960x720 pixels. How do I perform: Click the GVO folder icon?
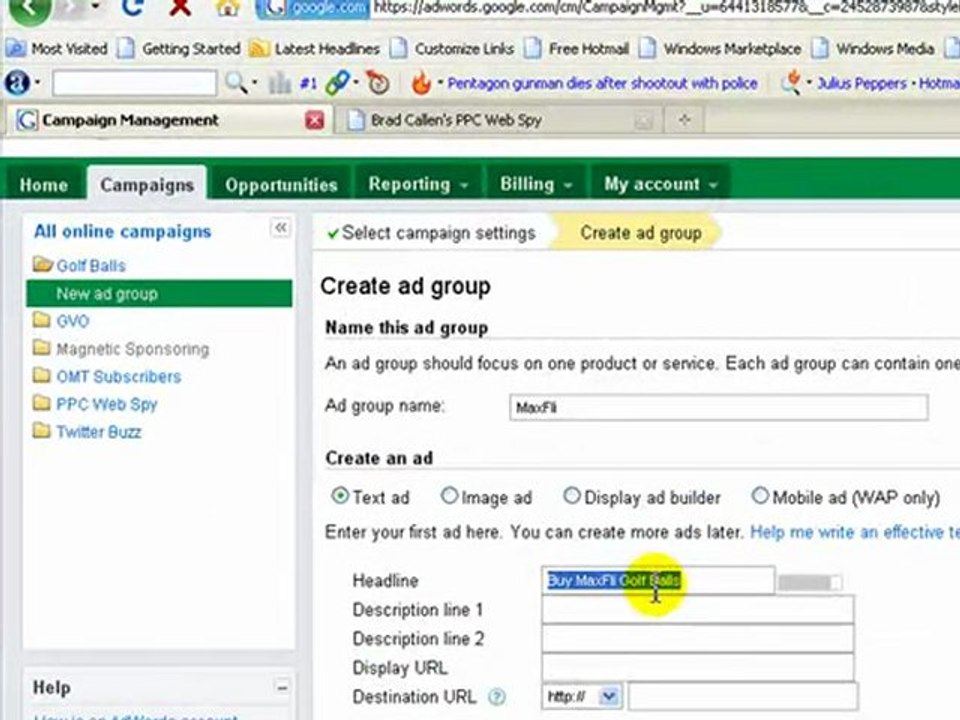[x=42, y=320]
